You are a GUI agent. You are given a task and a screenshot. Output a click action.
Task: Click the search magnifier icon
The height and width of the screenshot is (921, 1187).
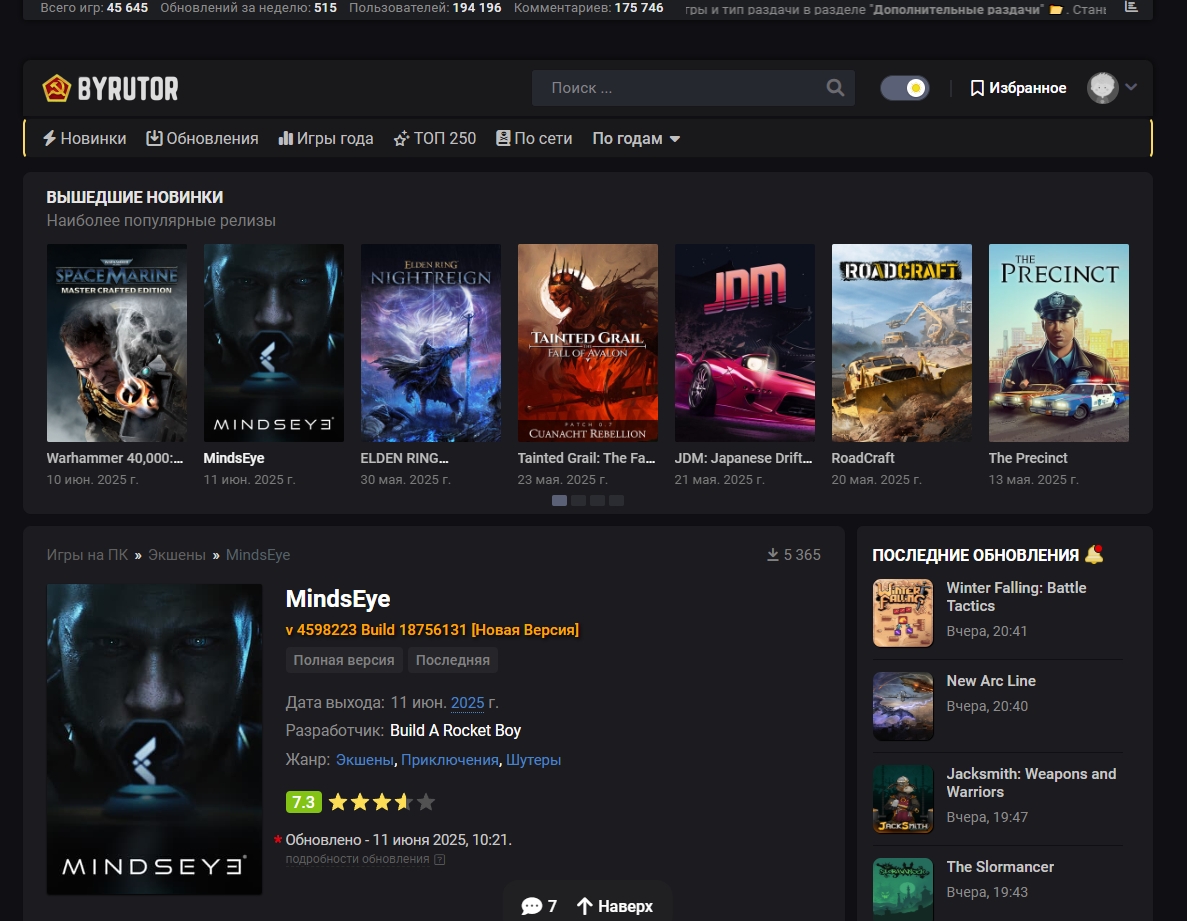[x=835, y=88]
